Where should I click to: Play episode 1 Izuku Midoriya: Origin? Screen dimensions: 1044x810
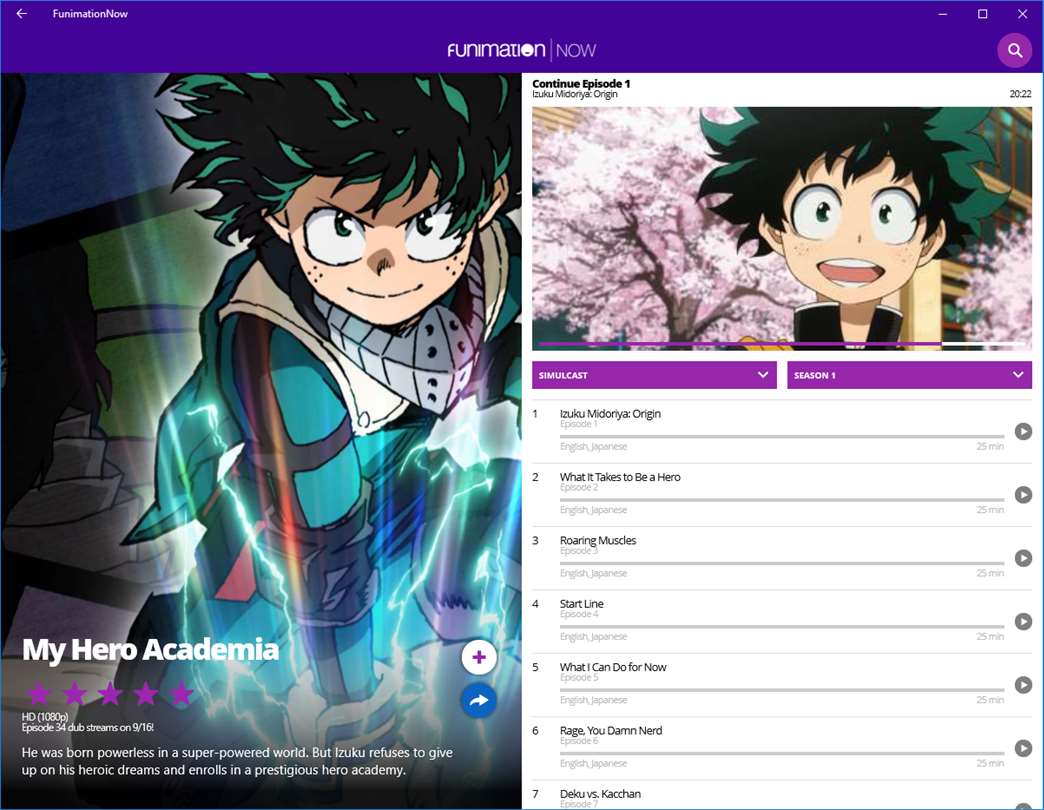pyautogui.click(x=1023, y=431)
